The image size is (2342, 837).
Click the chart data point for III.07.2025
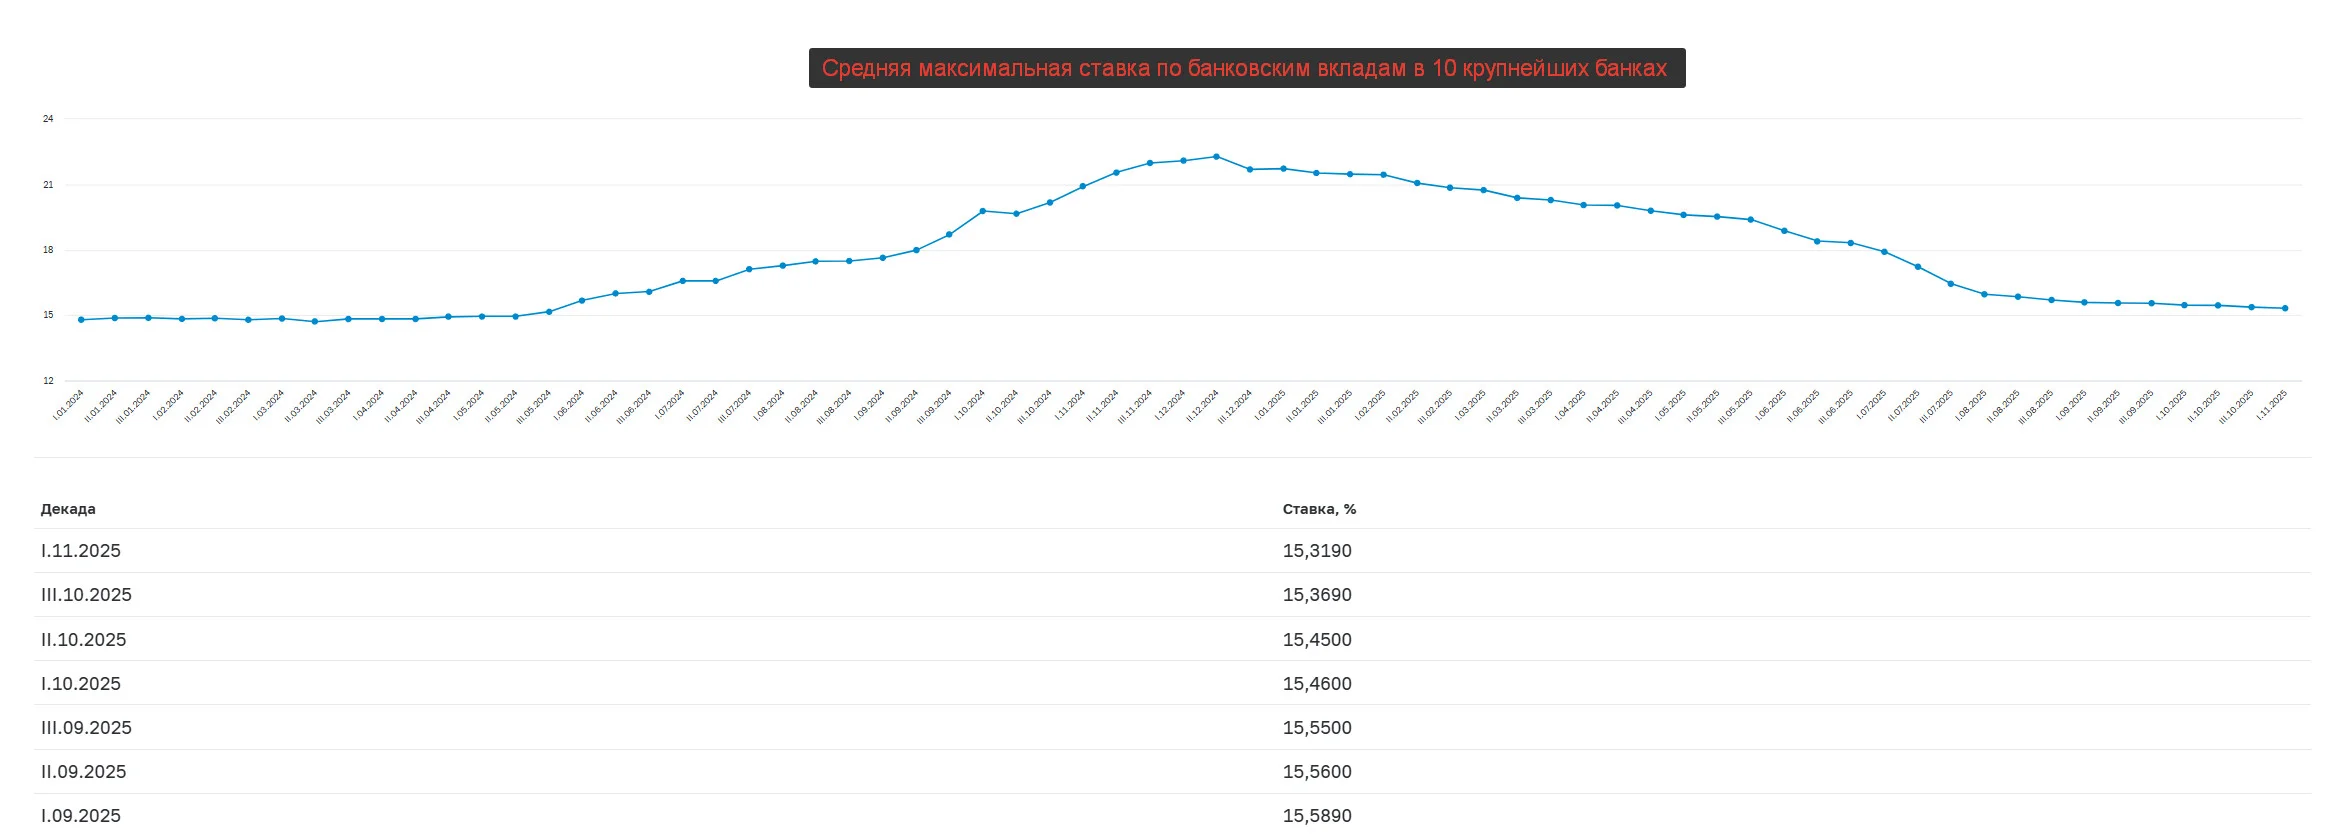(x=1951, y=284)
